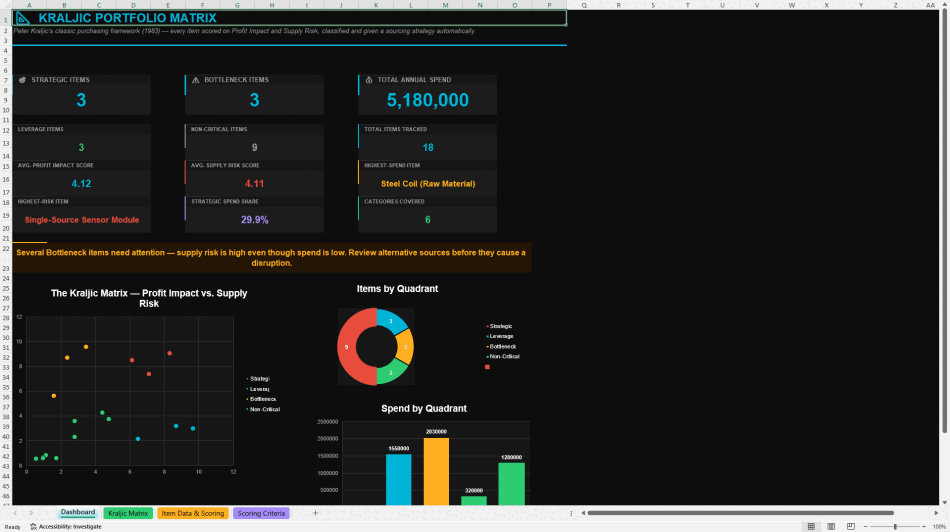Open the Item Data & Scoring tab
Viewport: 950px width, 532px height.
(x=193, y=513)
